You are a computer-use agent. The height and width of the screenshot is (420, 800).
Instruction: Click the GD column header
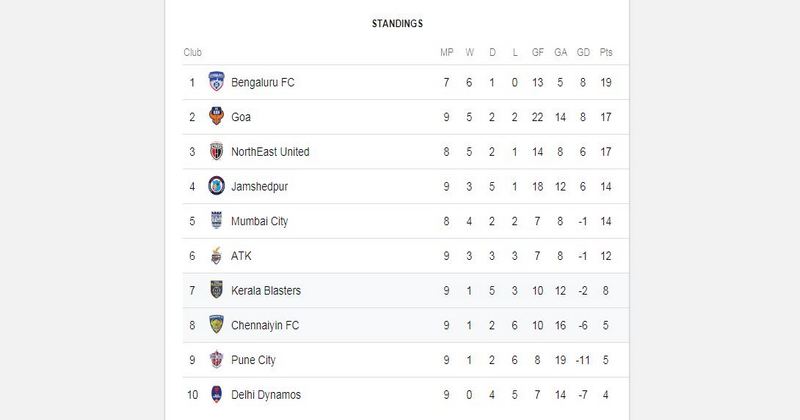pos(583,52)
